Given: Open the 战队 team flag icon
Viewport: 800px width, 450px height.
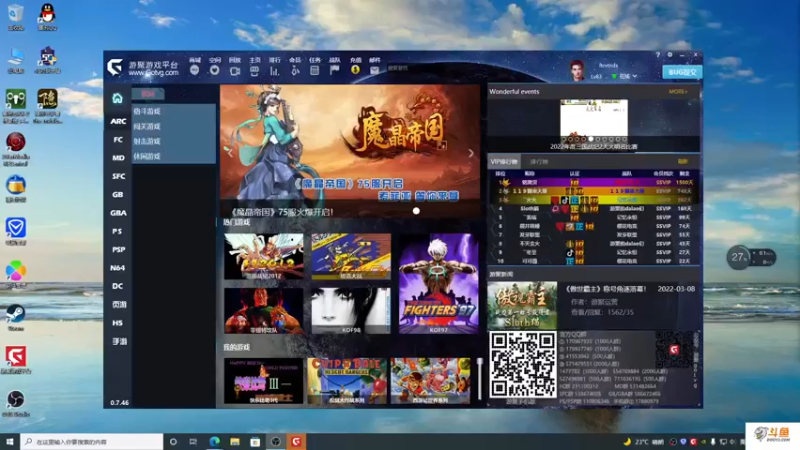Looking at the screenshot, I should [335, 71].
